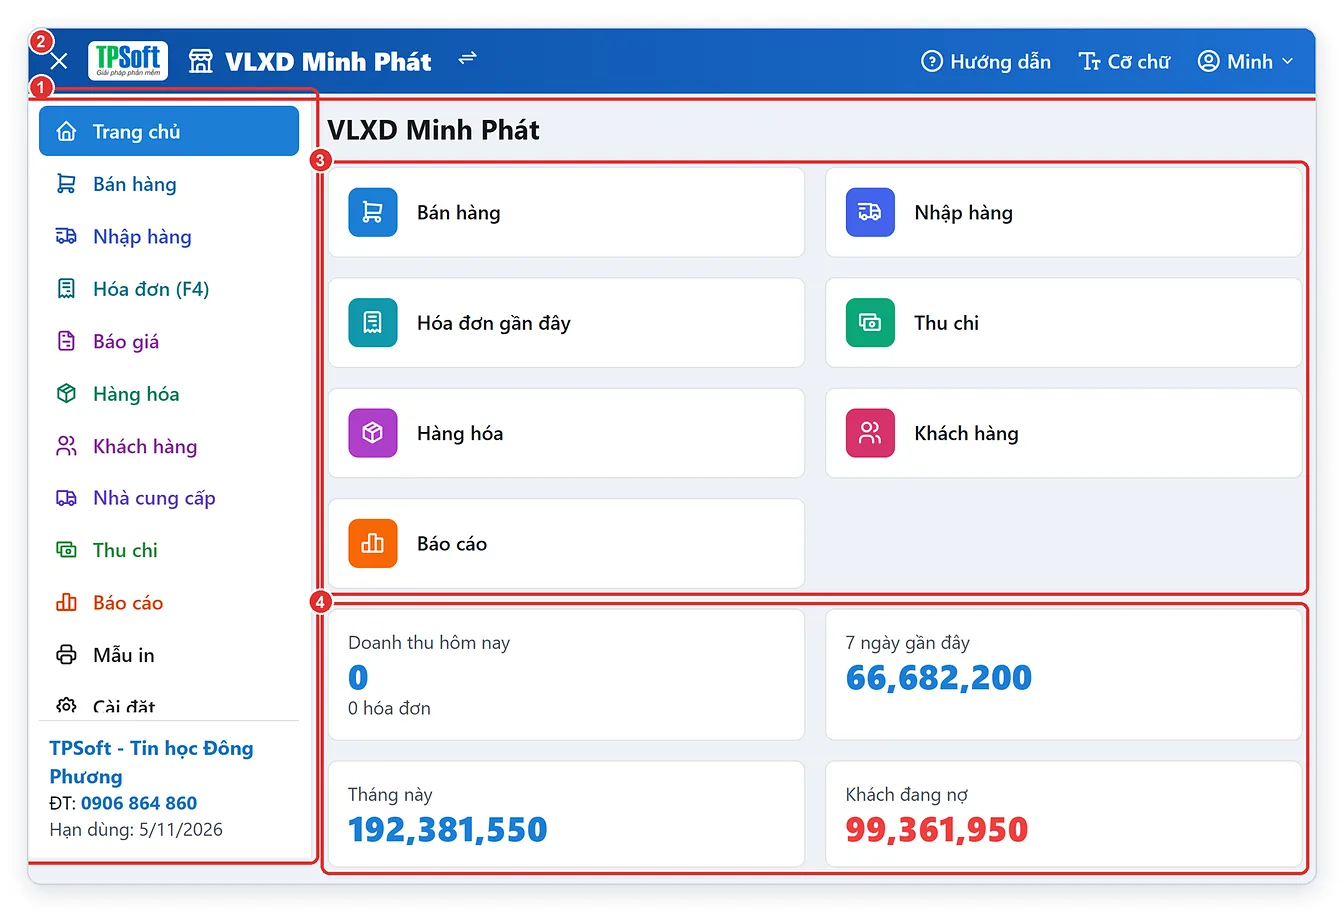Image resolution: width=1344 pixels, height=912 pixels.
Task: Click the teal Hóa đơn gần đây icon
Action: click(x=373, y=322)
